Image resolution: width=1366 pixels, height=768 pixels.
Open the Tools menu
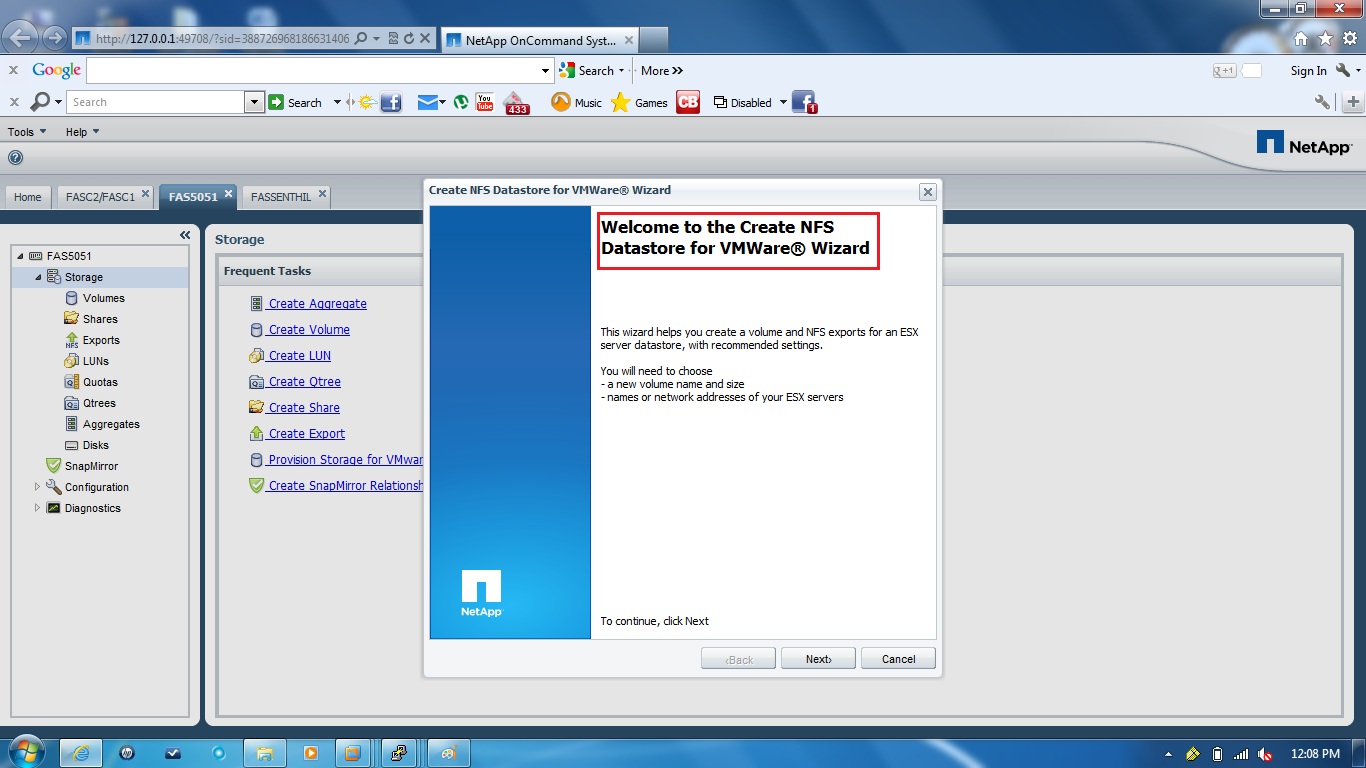pyautogui.click(x=25, y=131)
